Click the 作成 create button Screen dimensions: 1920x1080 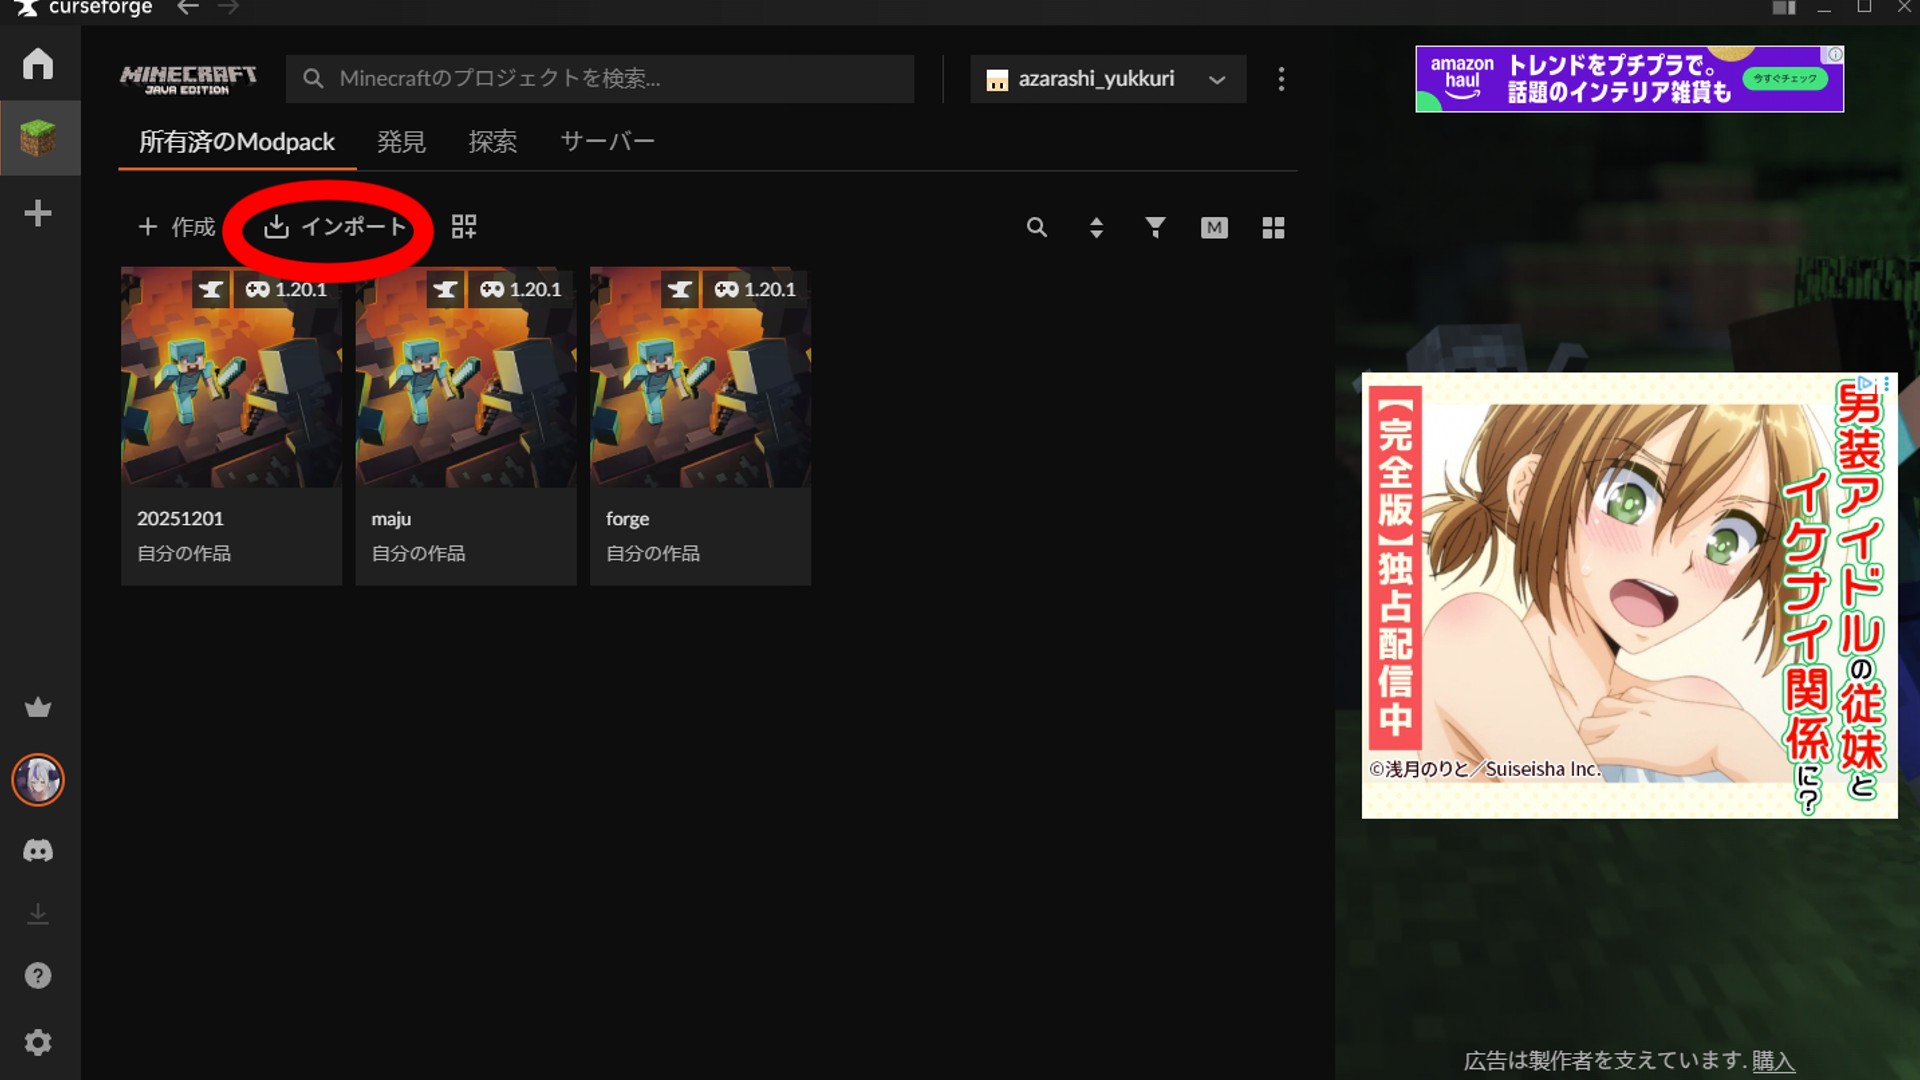coord(177,227)
